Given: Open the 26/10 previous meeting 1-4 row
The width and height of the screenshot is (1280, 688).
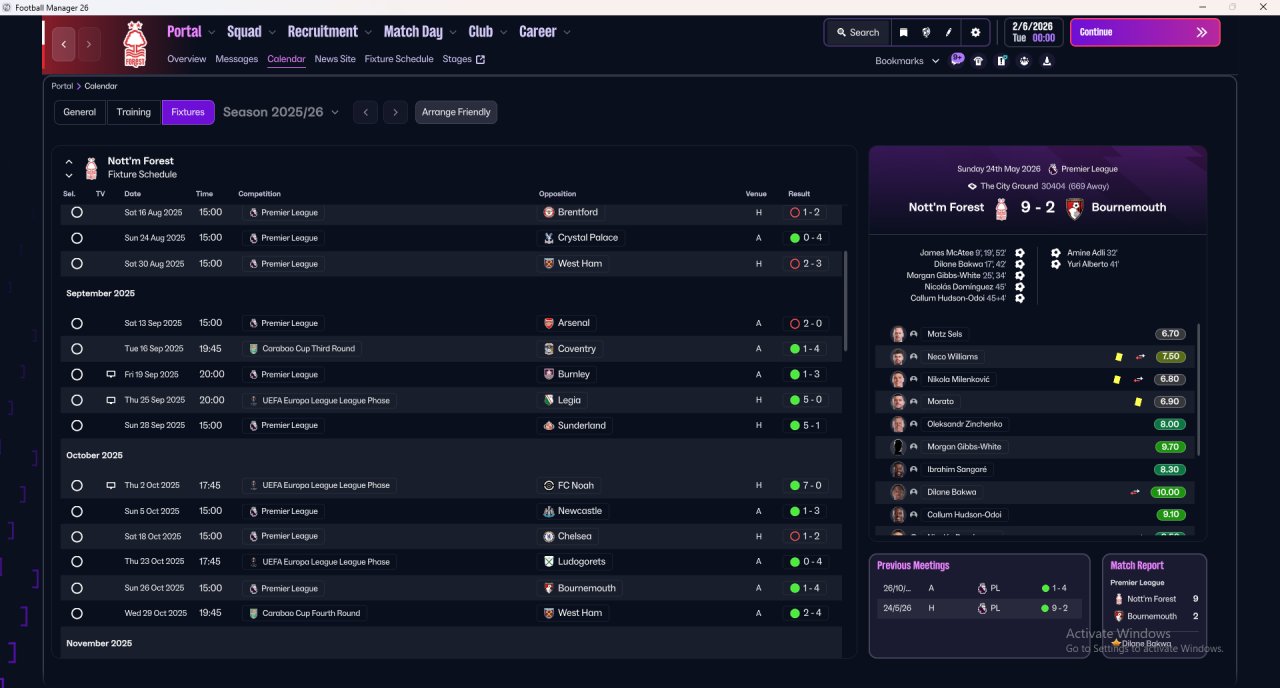Looking at the screenshot, I should [979, 588].
